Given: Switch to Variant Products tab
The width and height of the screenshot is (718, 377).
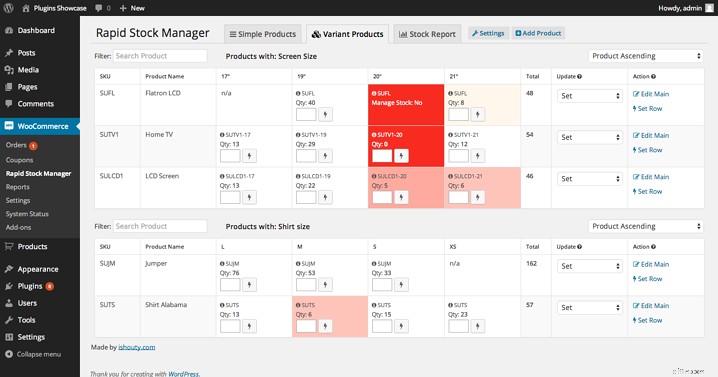Looking at the screenshot, I should (348, 34).
